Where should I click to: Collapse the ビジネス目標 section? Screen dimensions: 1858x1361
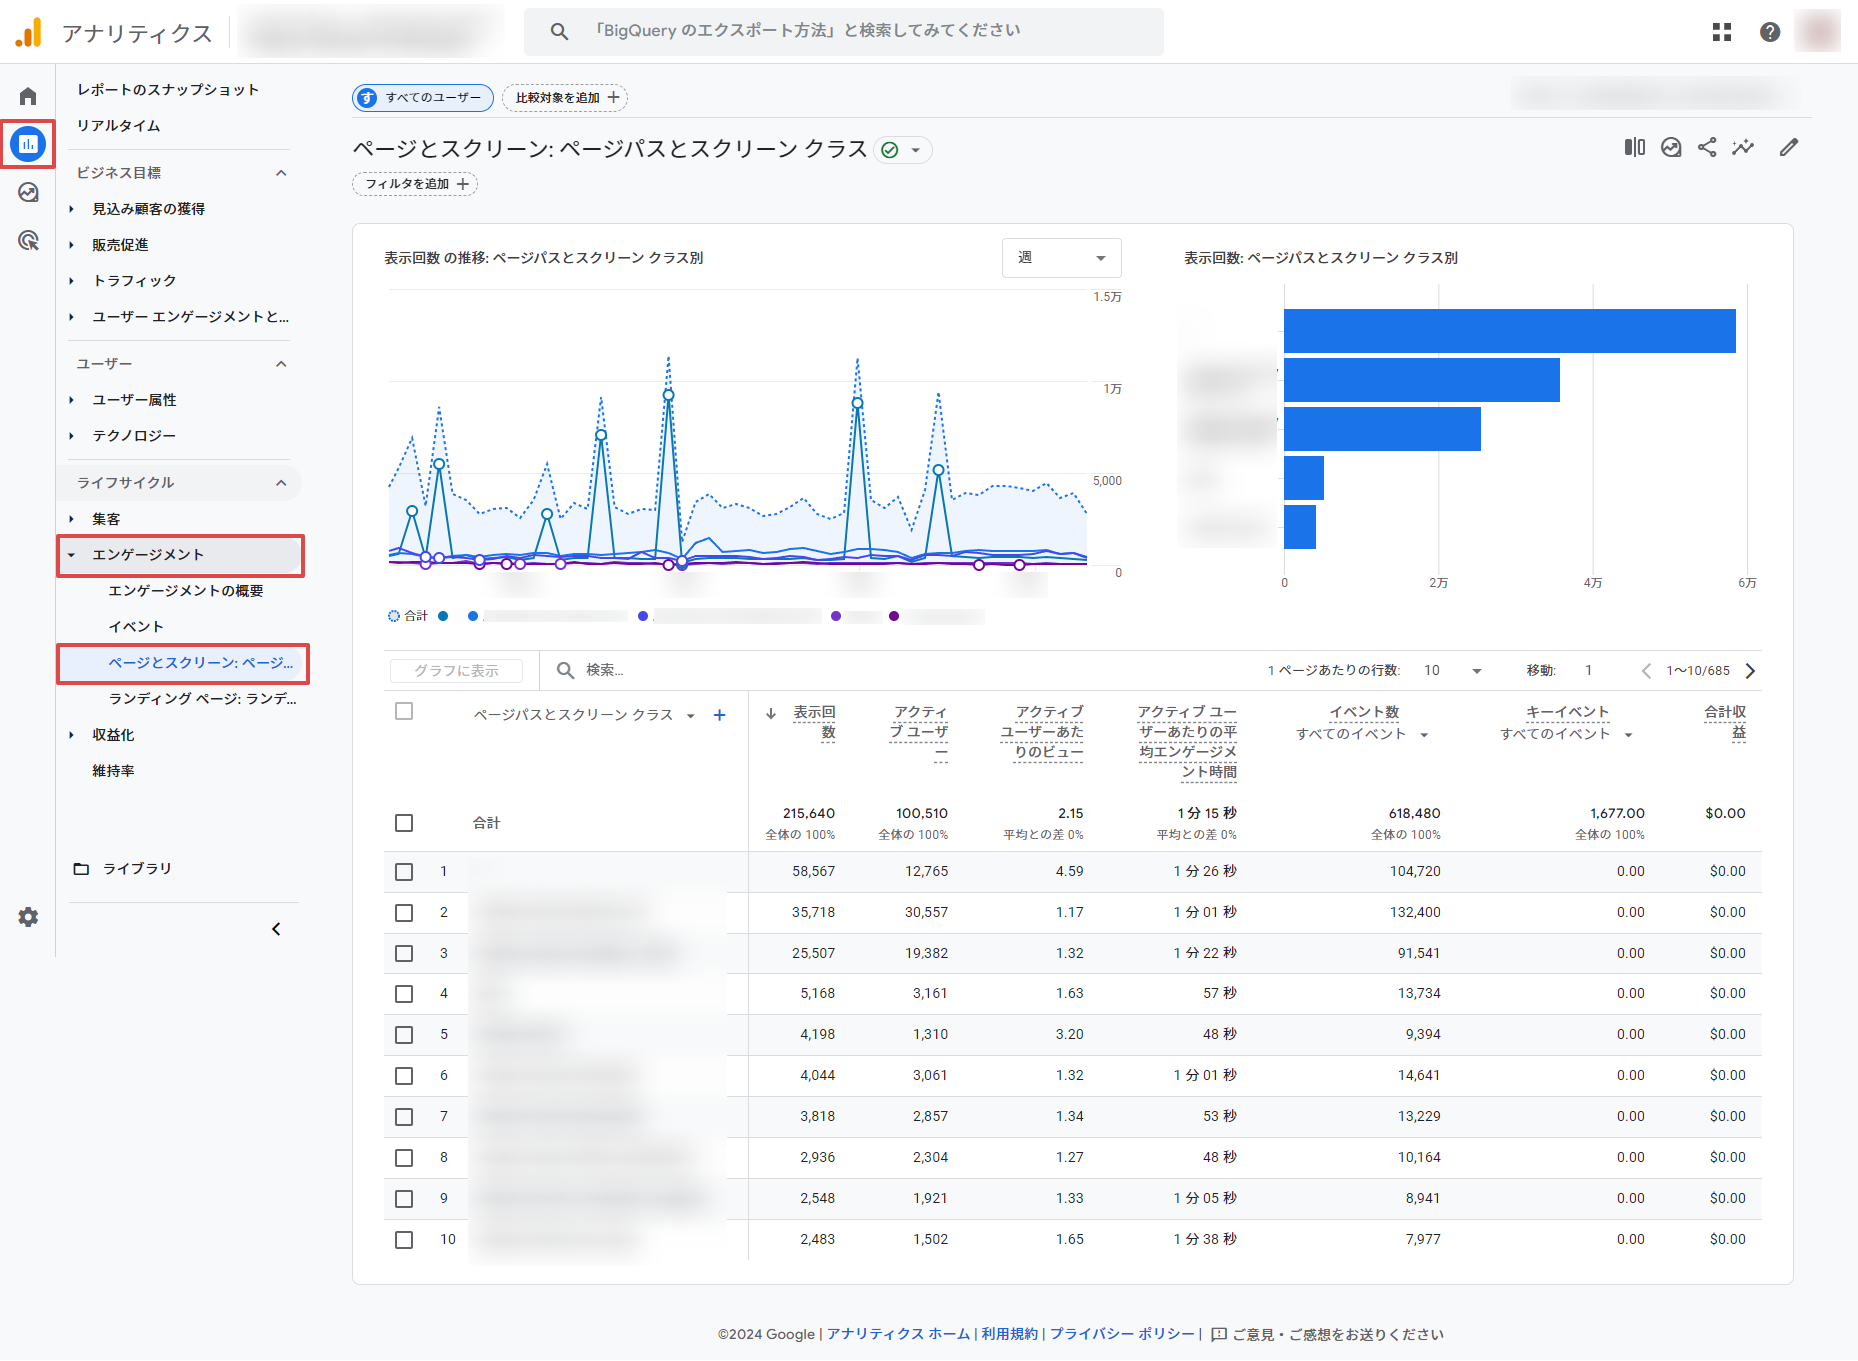(281, 173)
